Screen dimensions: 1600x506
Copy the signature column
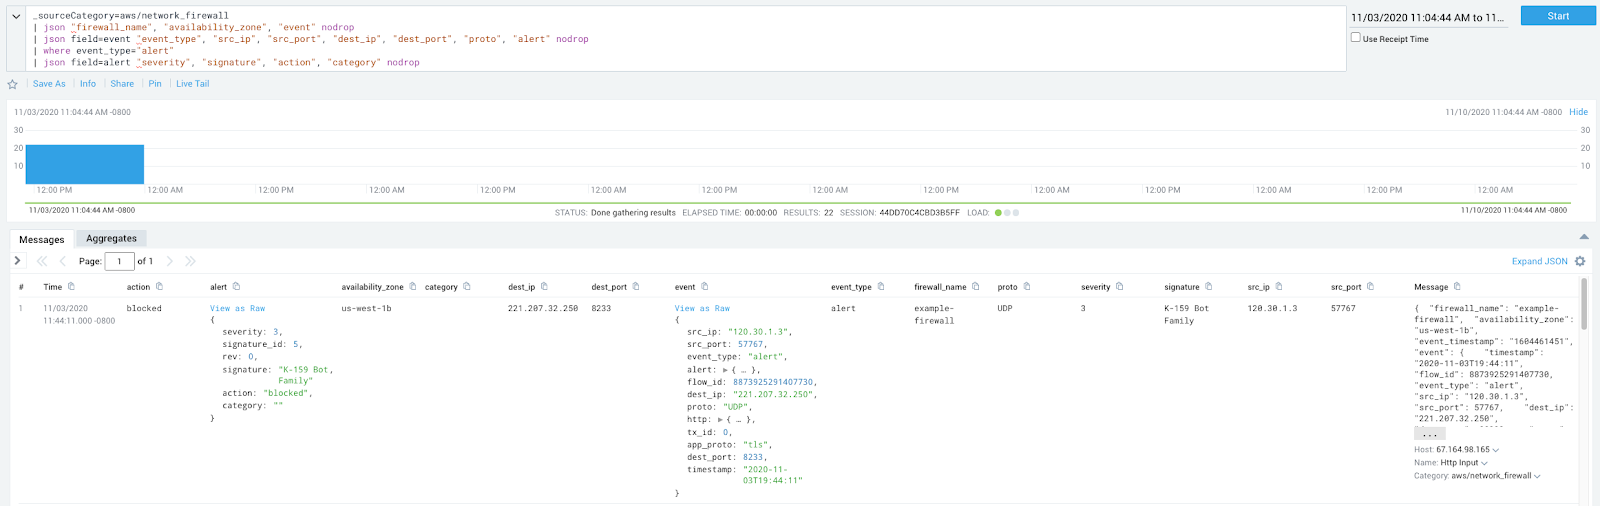tap(1208, 287)
